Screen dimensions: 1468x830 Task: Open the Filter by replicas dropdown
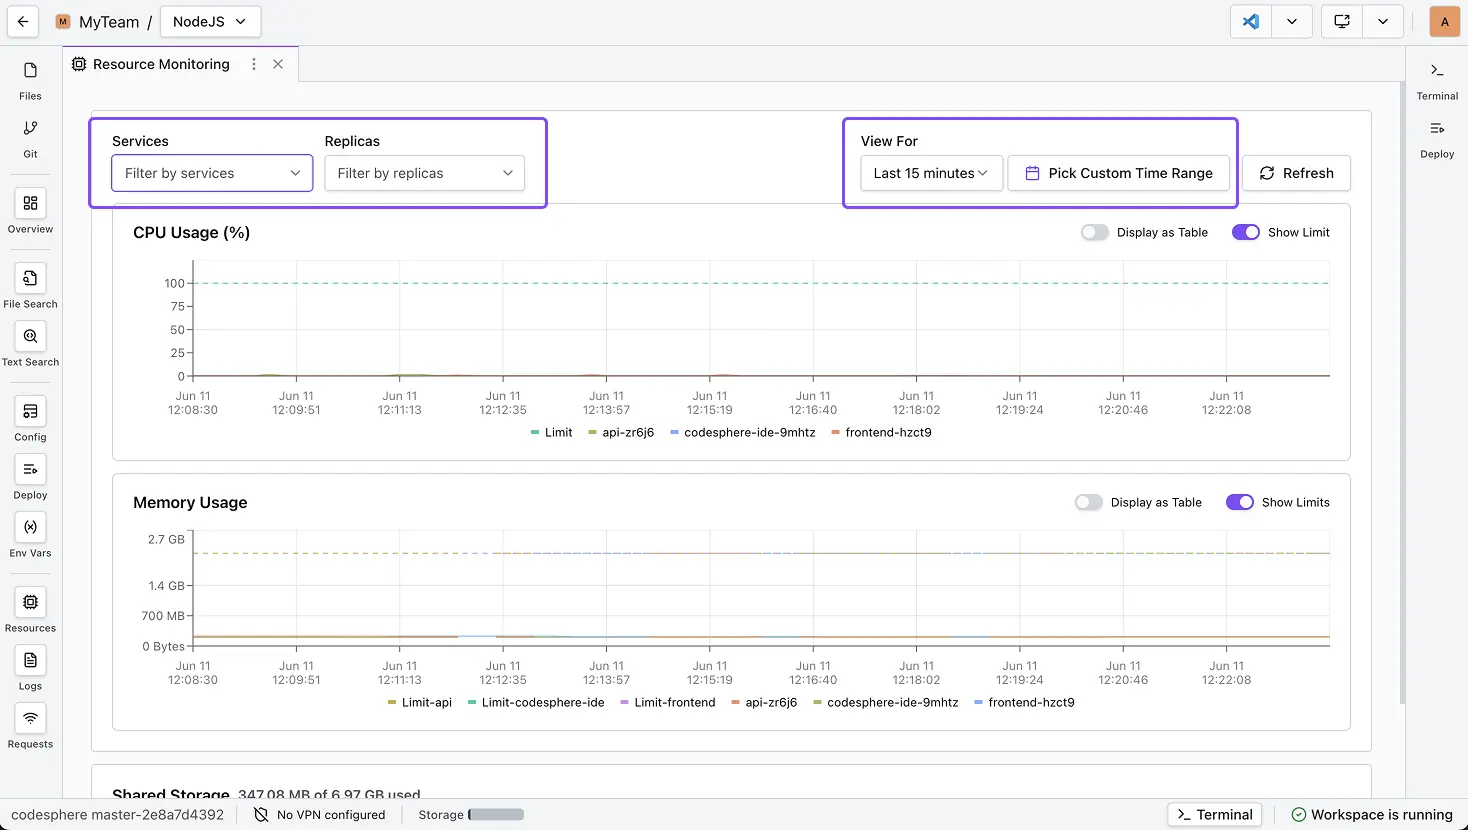click(x=425, y=173)
